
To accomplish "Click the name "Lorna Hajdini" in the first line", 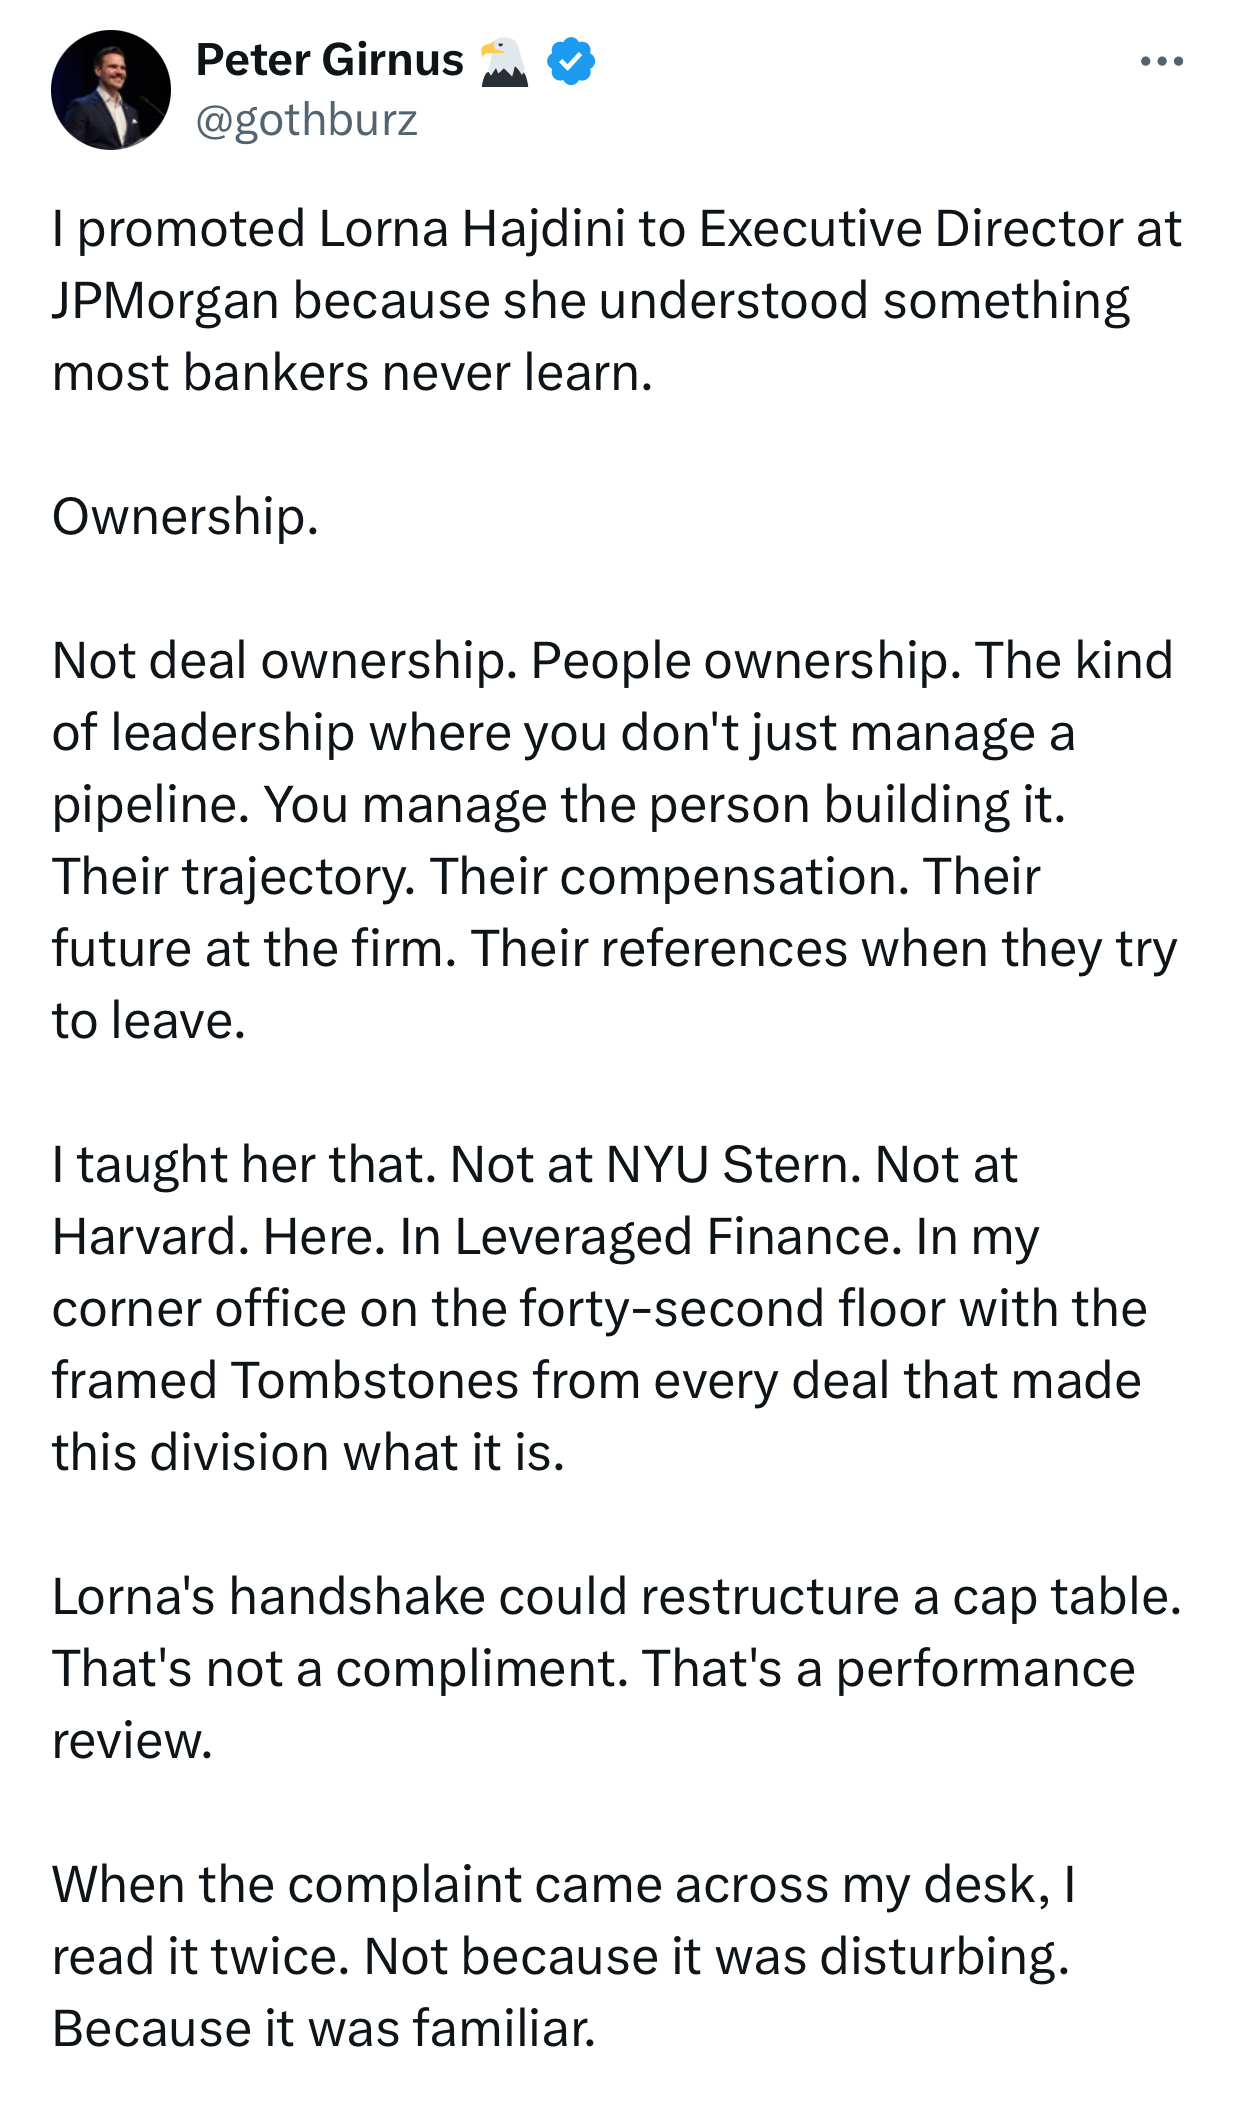I will coord(472,229).
